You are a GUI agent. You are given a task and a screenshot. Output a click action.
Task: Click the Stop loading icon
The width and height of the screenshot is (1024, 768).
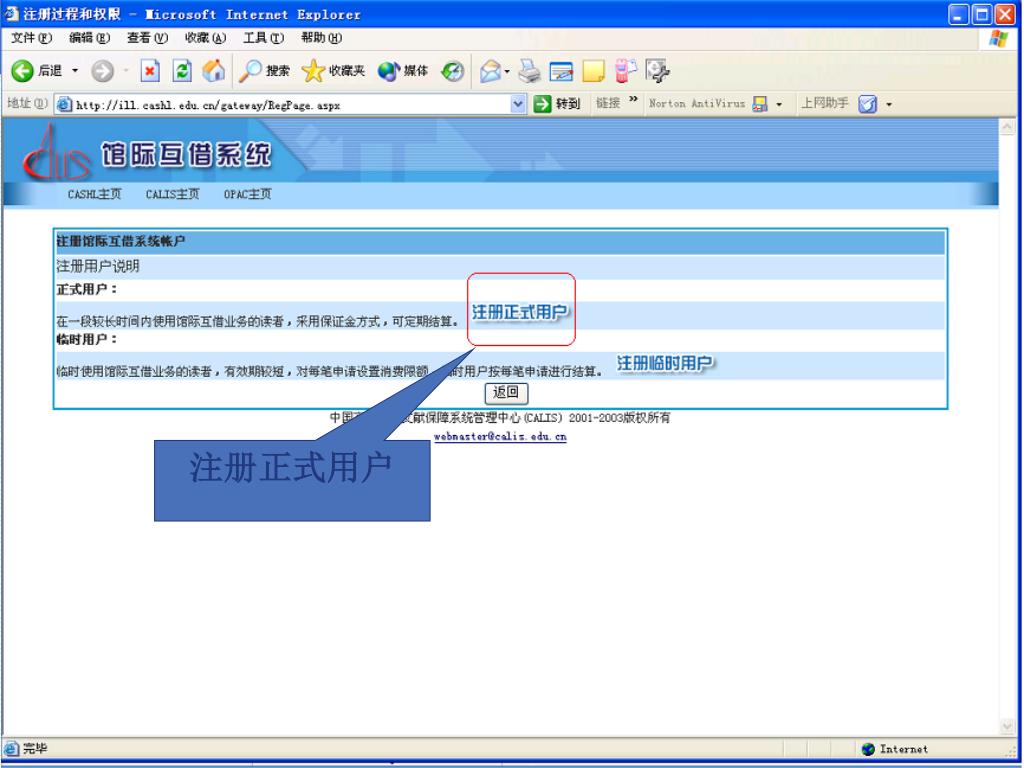(150, 71)
